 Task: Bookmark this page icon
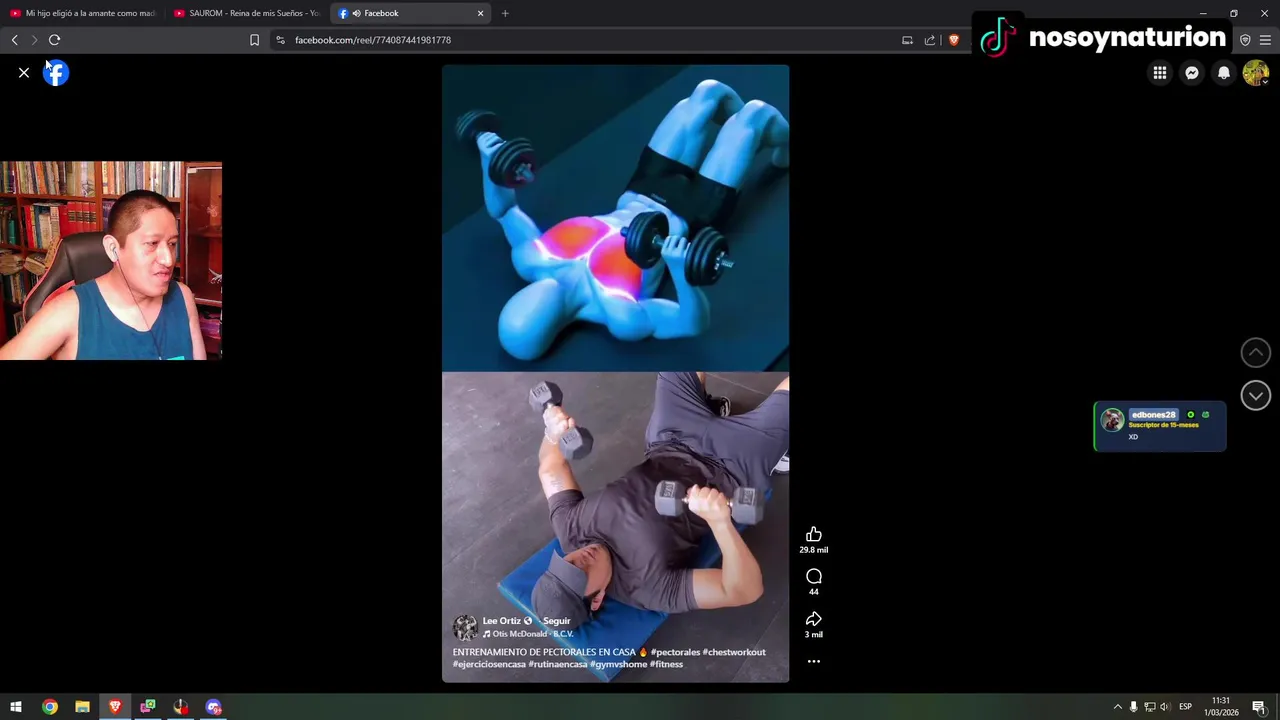tap(254, 40)
